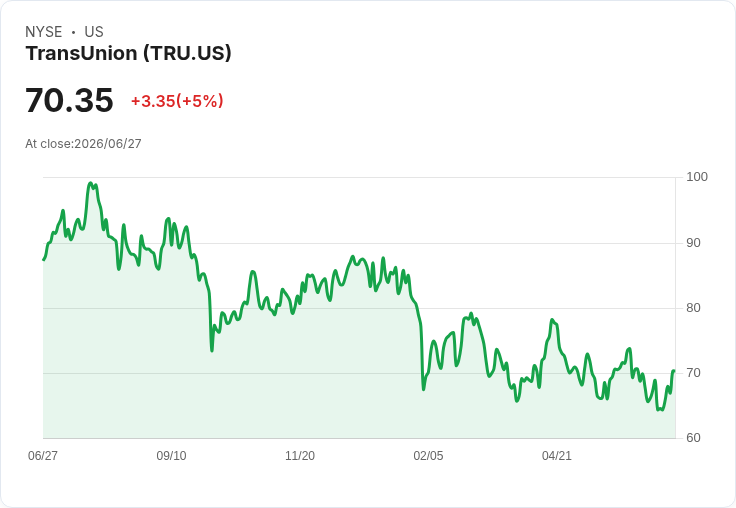The width and height of the screenshot is (736, 508).
Task: Click the first data point at chart's left start
Action: coord(44,259)
